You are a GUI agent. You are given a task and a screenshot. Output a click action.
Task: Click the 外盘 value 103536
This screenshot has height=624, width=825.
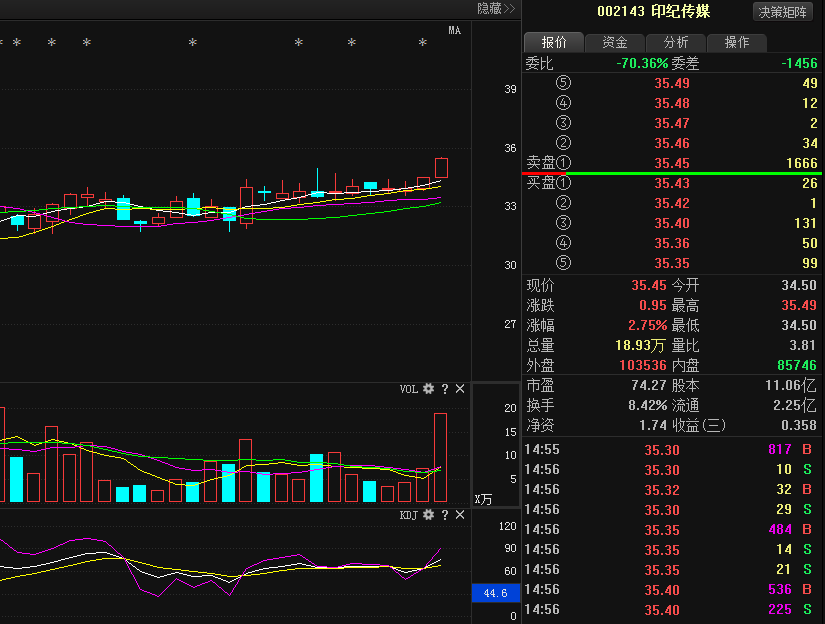pyautogui.click(x=643, y=365)
